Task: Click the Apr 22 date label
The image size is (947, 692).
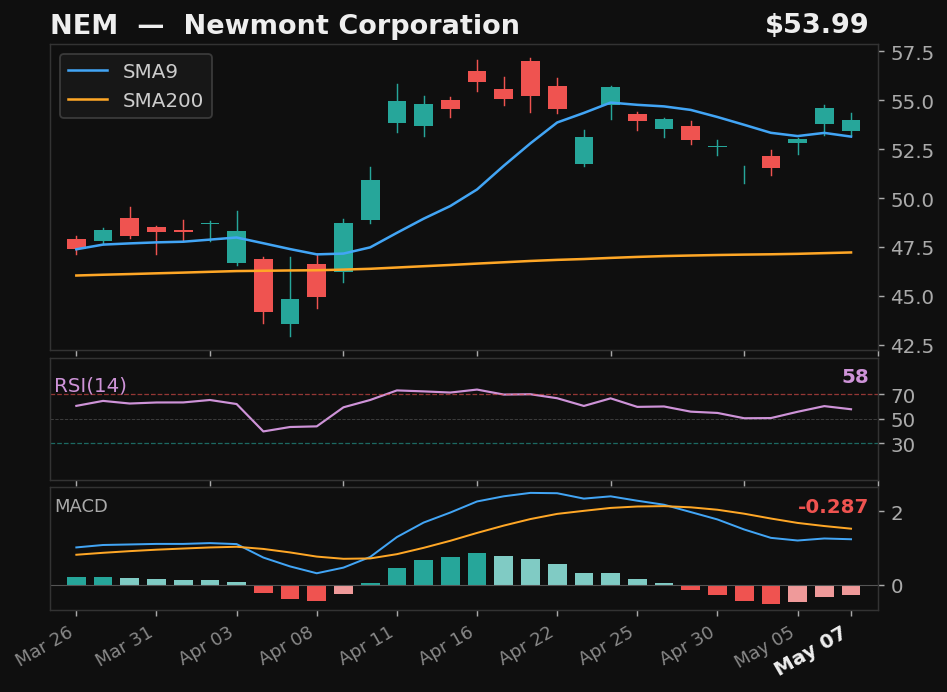Action: click(525, 645)
